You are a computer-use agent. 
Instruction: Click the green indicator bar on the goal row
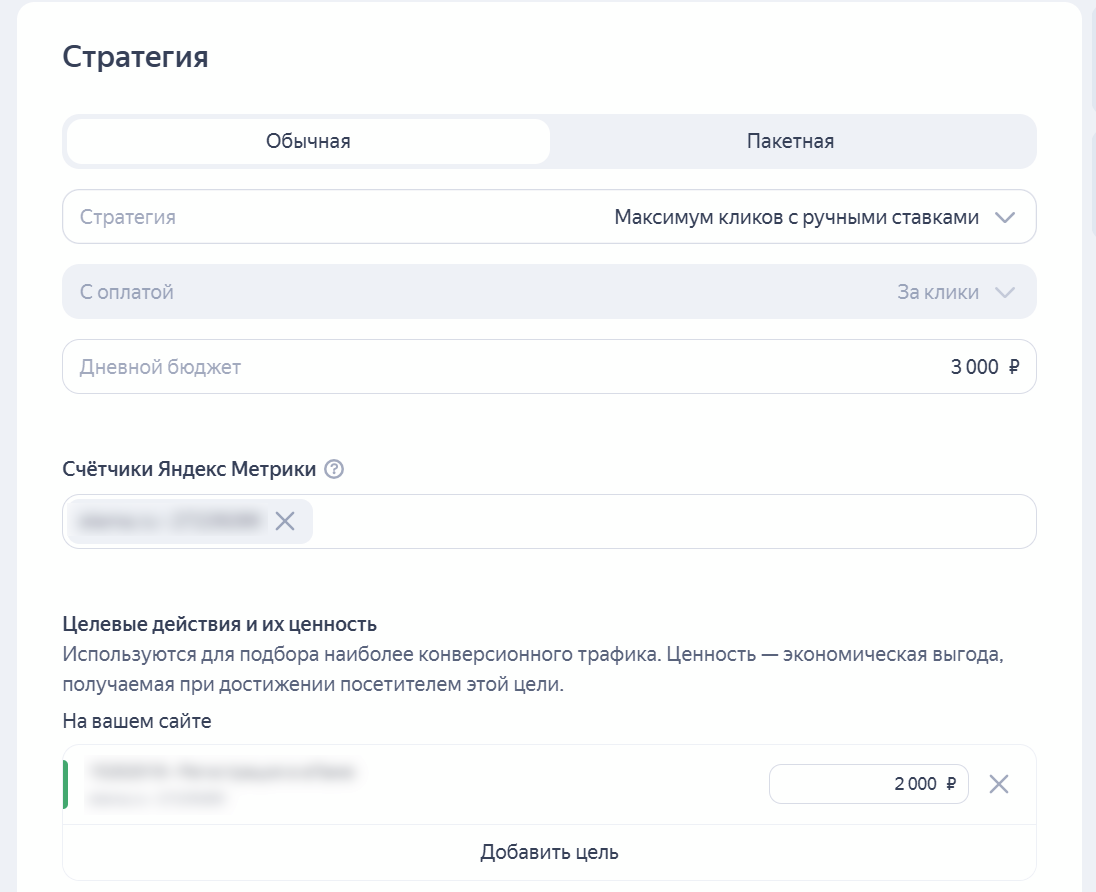(67, 784)
